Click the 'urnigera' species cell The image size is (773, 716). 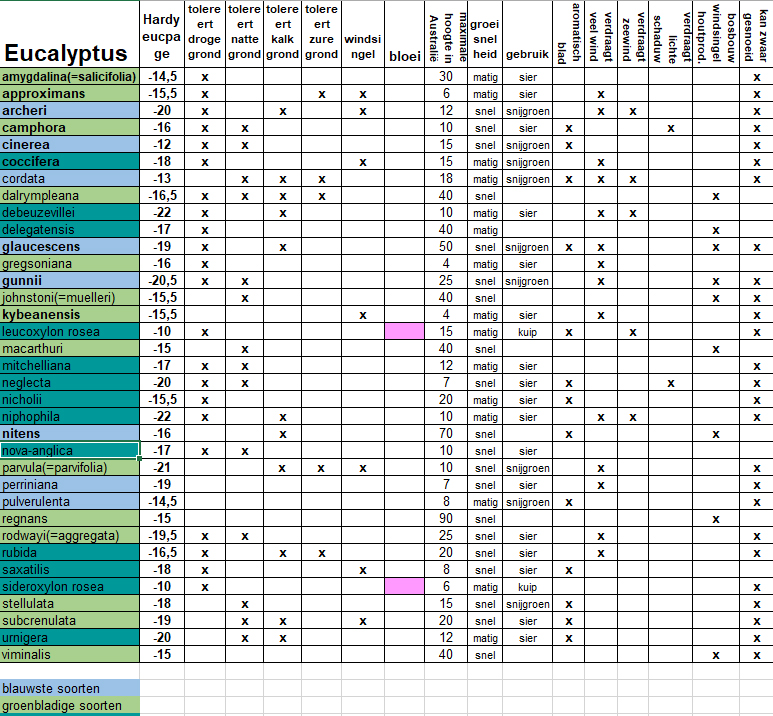coord(70,638)
